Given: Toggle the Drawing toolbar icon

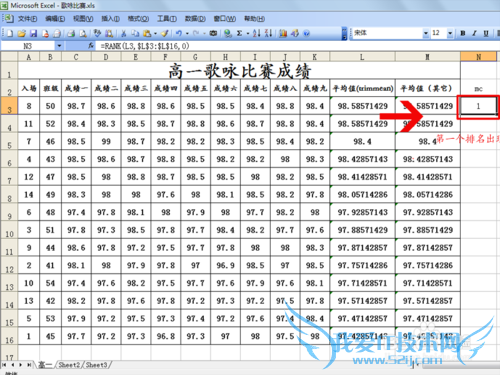Looking at the screenshot, I should pos(295,33).
